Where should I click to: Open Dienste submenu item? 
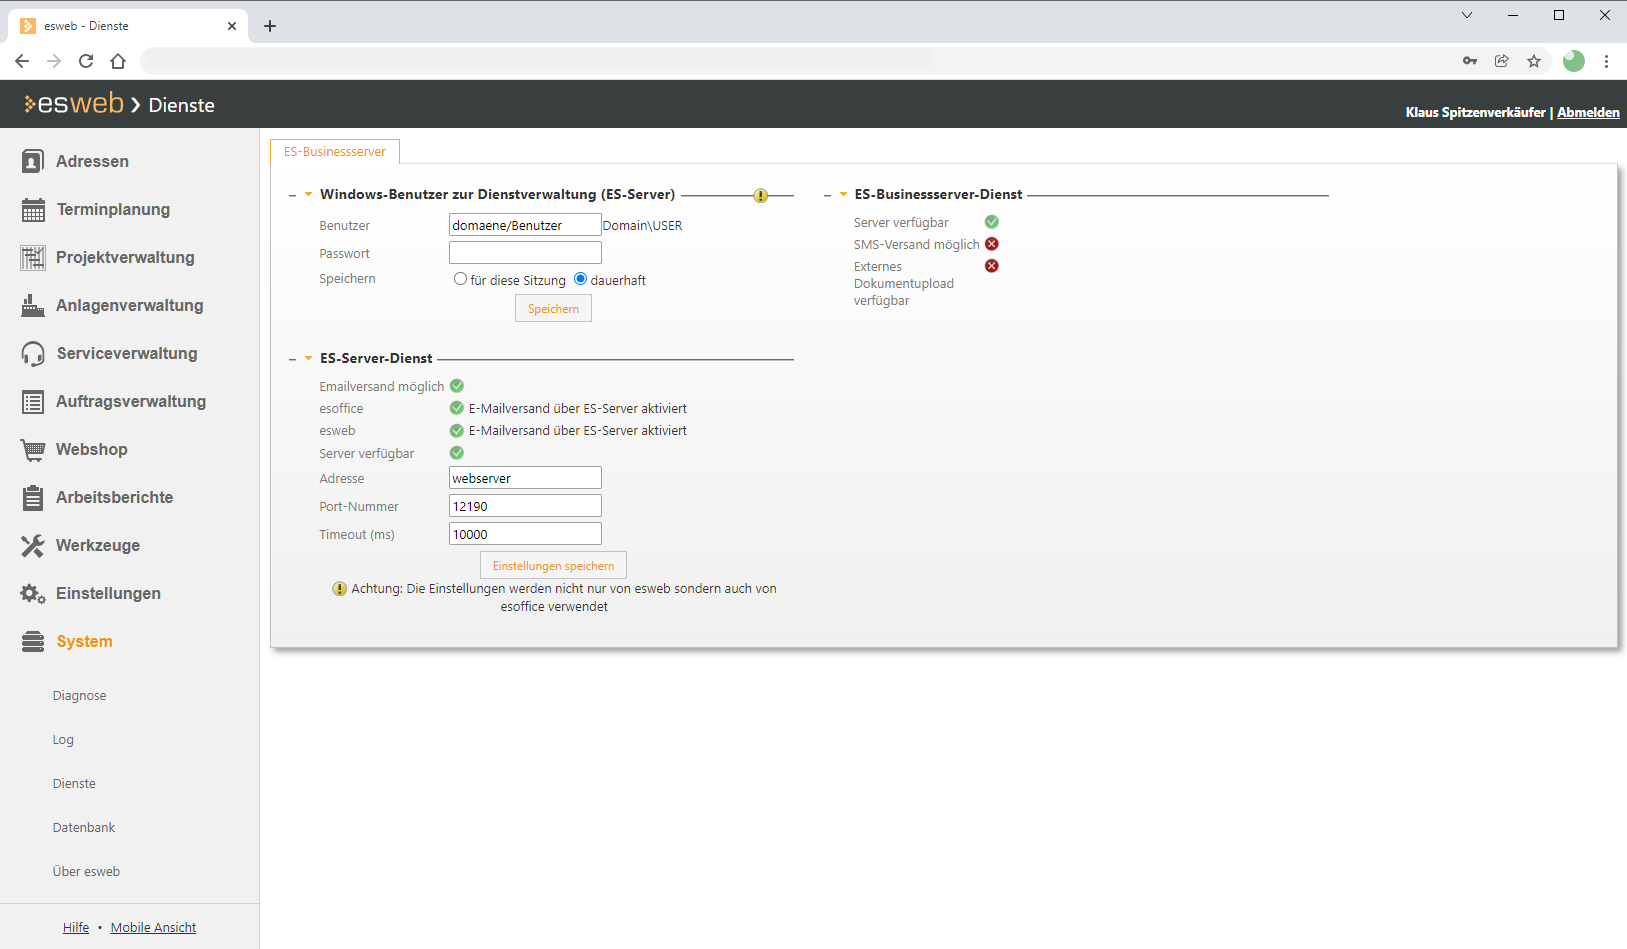tap(74, 784)
